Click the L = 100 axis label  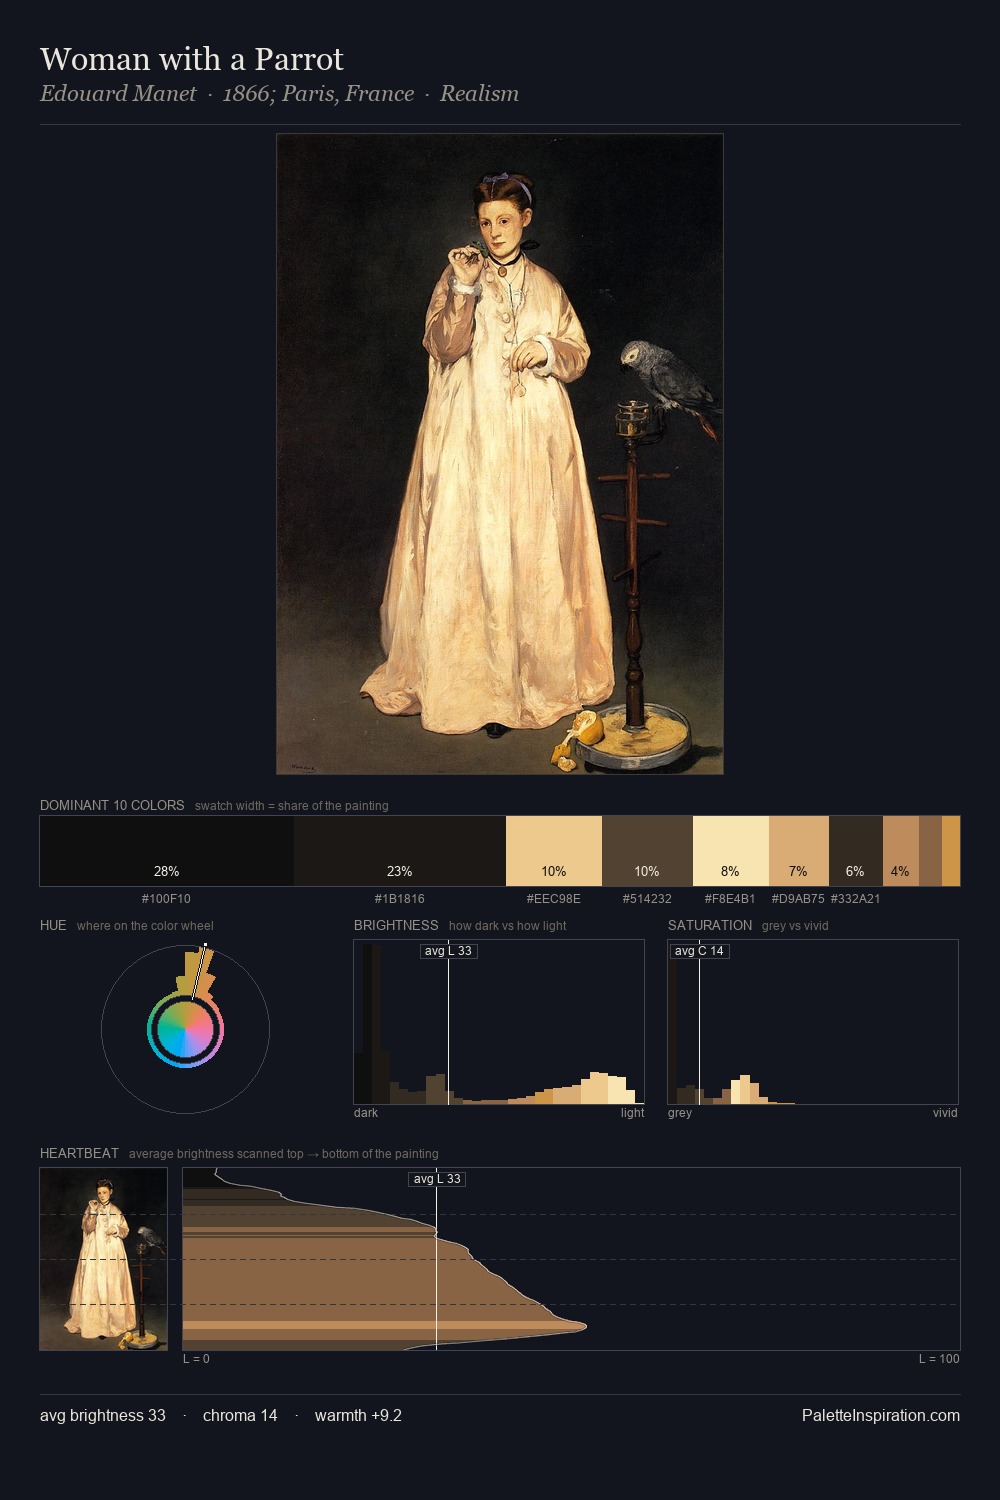939,1359
